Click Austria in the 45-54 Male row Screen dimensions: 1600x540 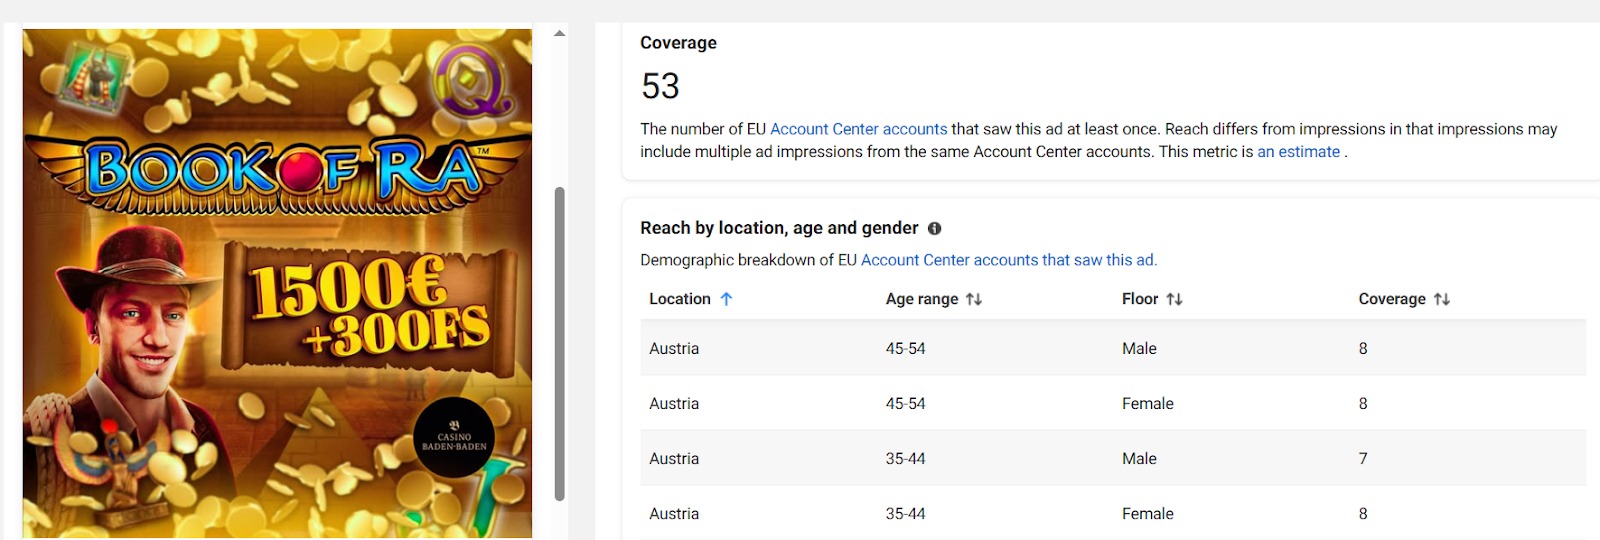tap(674, 349)
